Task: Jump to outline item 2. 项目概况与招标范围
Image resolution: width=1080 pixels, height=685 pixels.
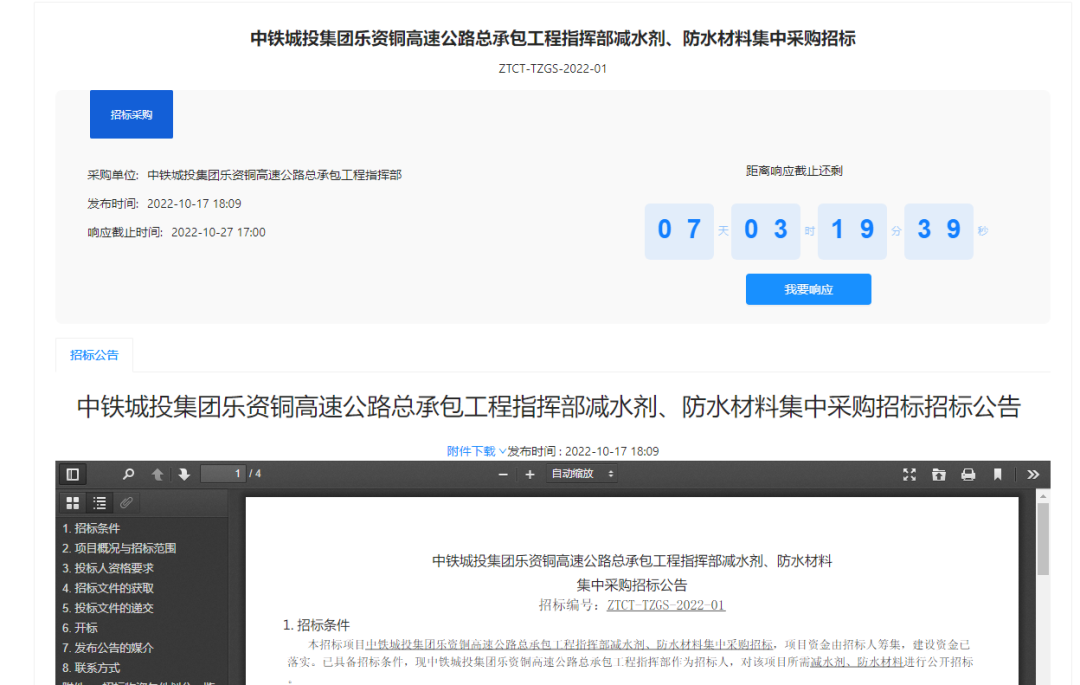Action: pyautogui.click(x=119, y=549)
